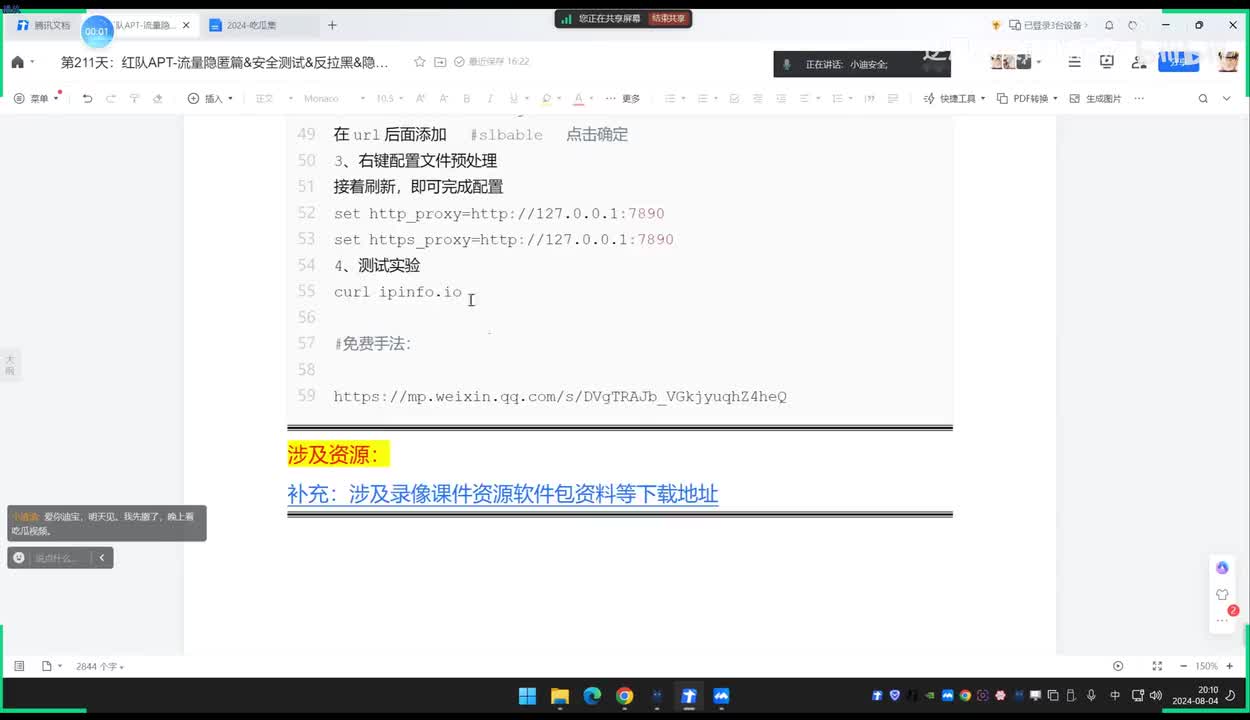Toggle Chinese input method indicator
The width and height of the screenshot is (1250, 720).
click(1115, 695)
